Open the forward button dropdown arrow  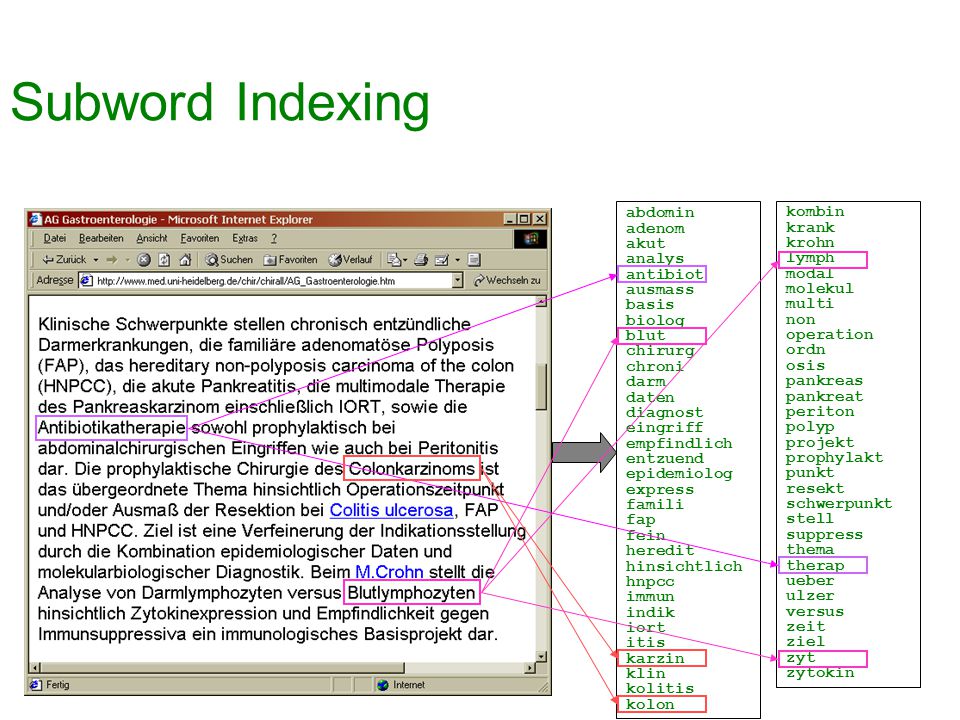127,260
